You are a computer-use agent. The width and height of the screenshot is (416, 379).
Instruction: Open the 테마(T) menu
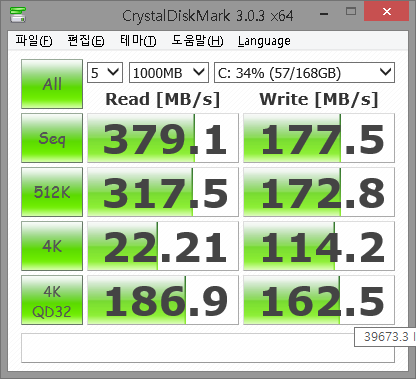click(138, 41)
